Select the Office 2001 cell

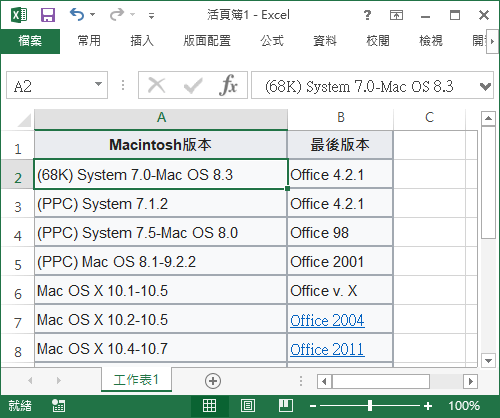(340, 262)
